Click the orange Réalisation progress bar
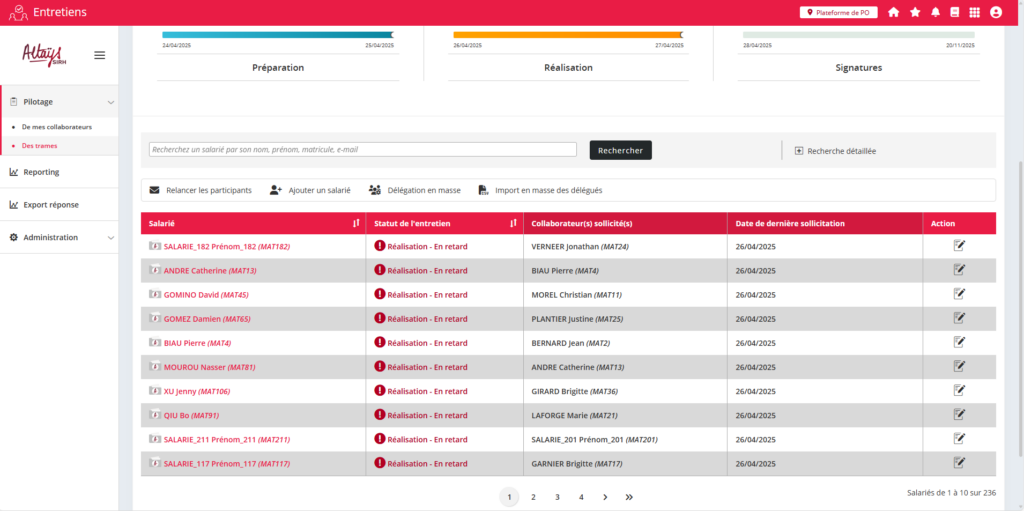The height and width of the screenshot is (511, 1024). coord(567,34)
